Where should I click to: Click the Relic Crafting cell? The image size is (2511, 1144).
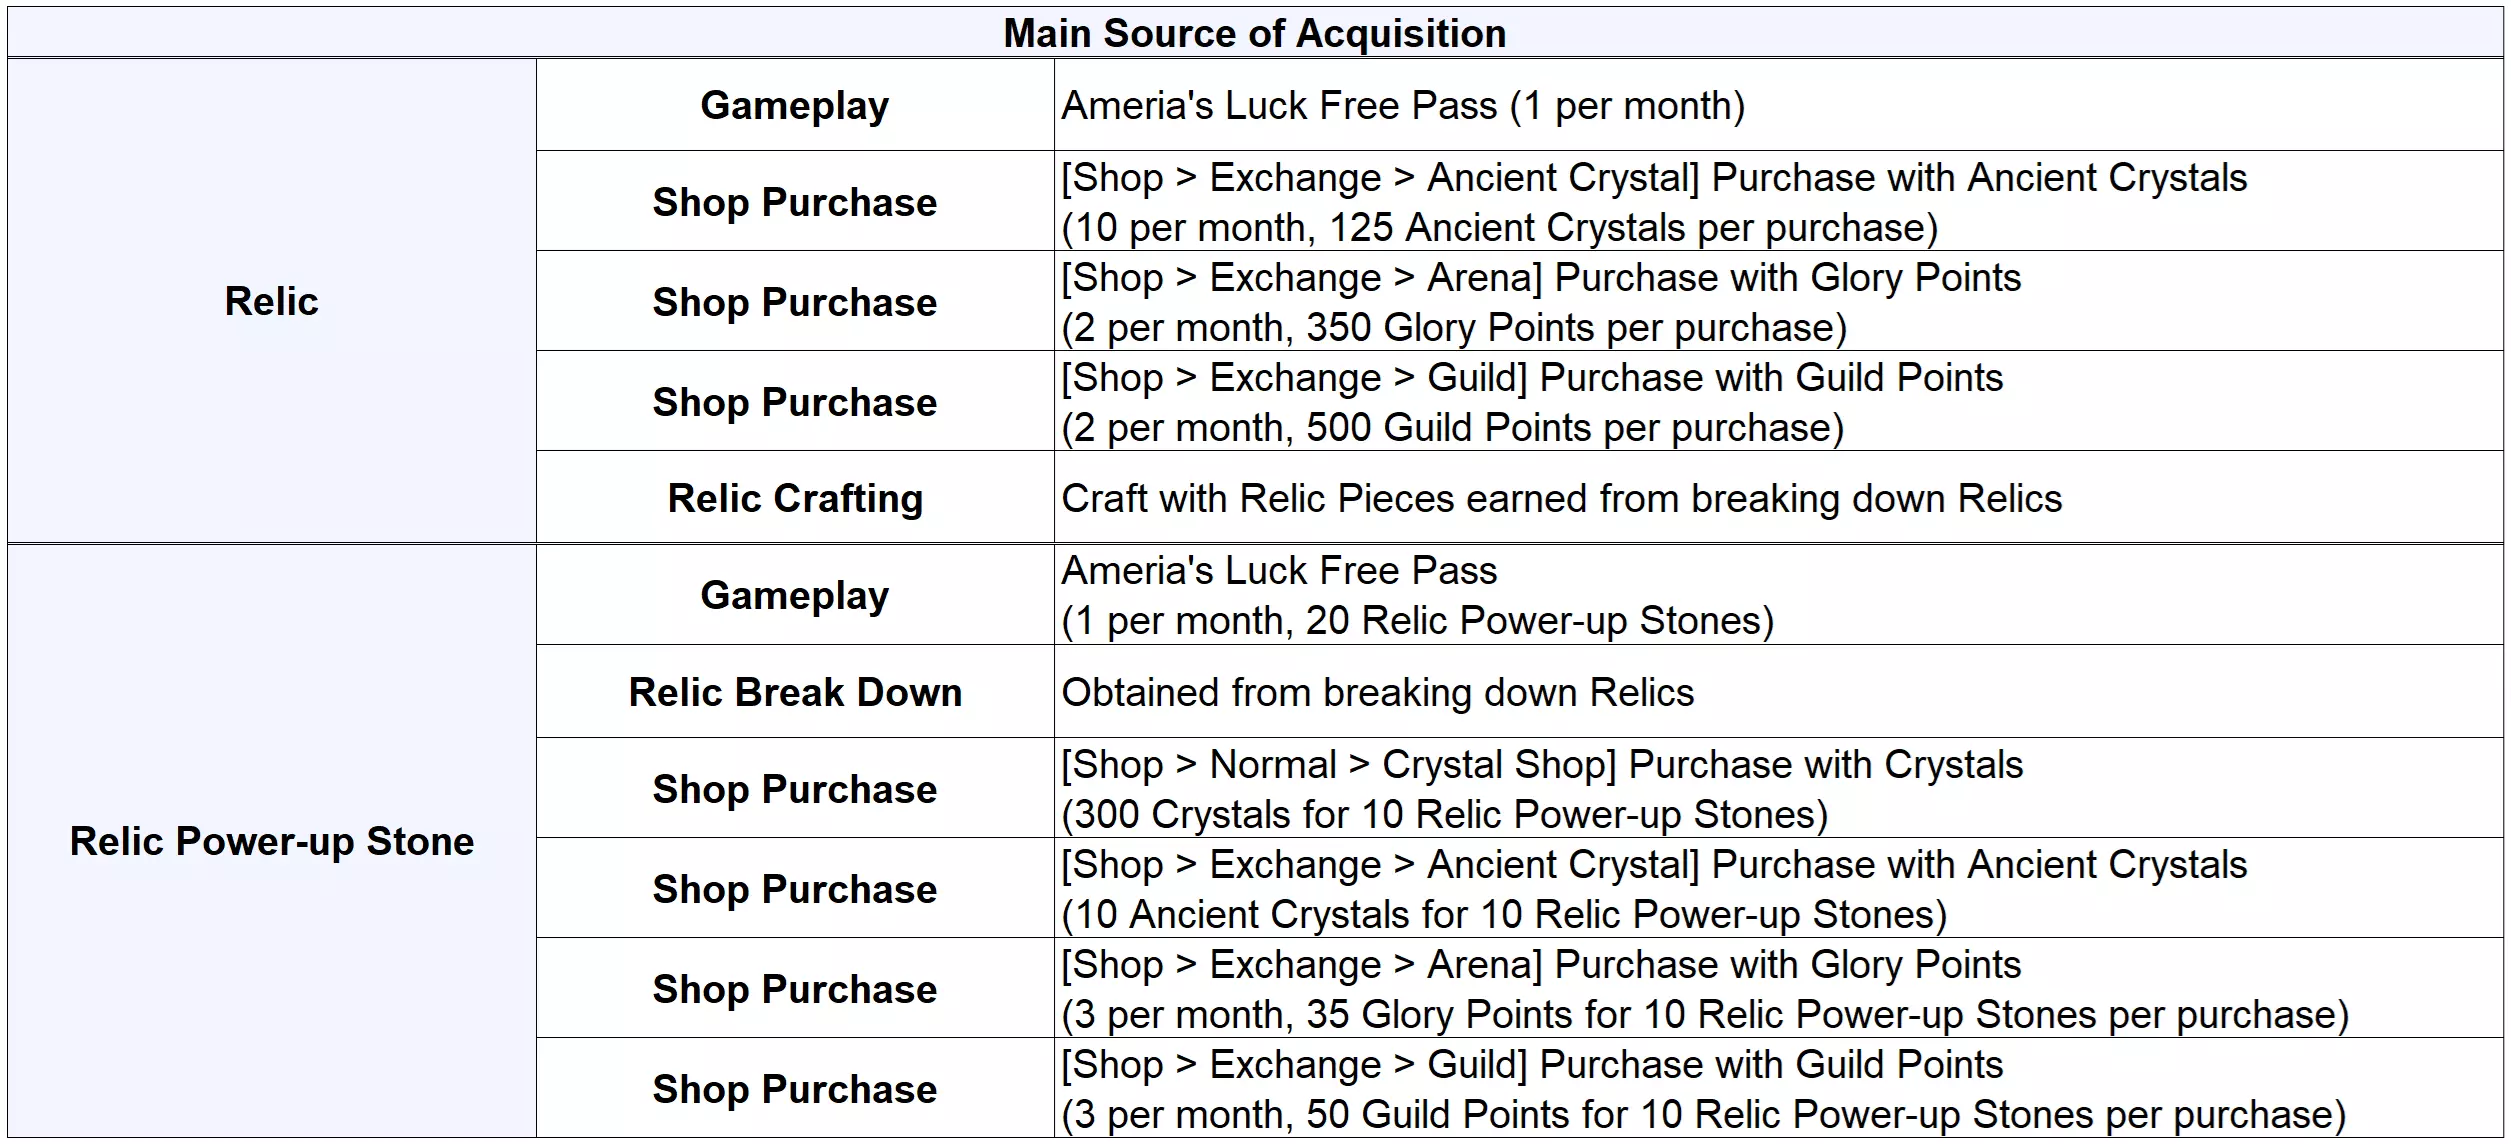click(795, 498)
